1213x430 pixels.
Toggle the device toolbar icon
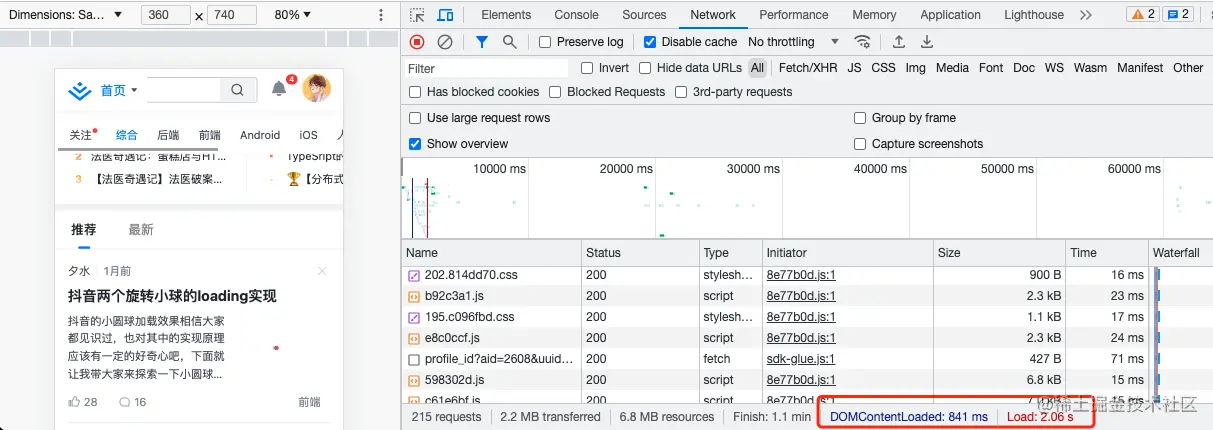pyautogui.click(x=445, y=15)
